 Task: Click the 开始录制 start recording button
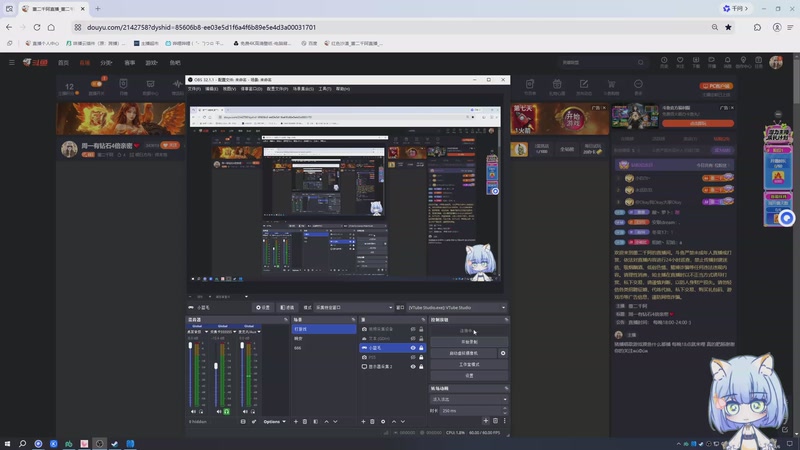[469, 342]
